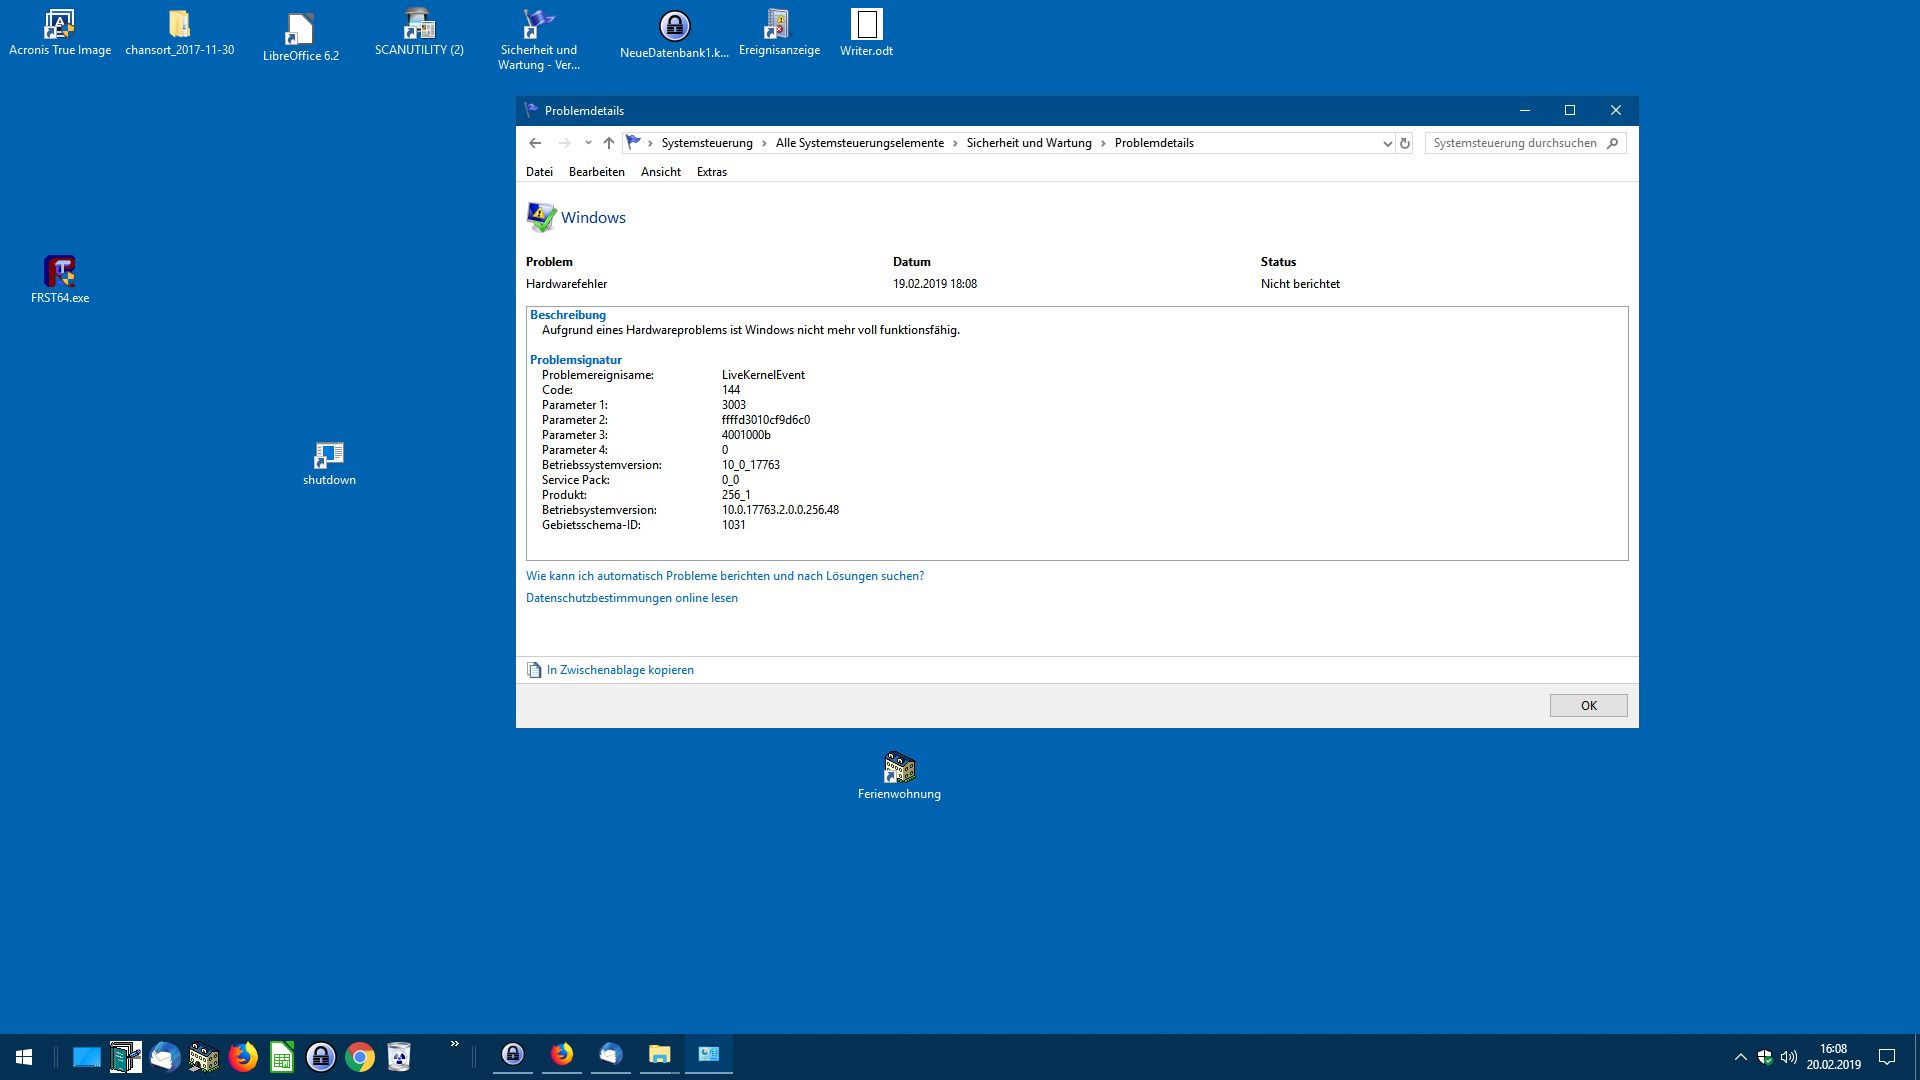Open the Ansicht menu
Image resolution: width=1920 pixels, height=1080 pixels.
point(661,172)
